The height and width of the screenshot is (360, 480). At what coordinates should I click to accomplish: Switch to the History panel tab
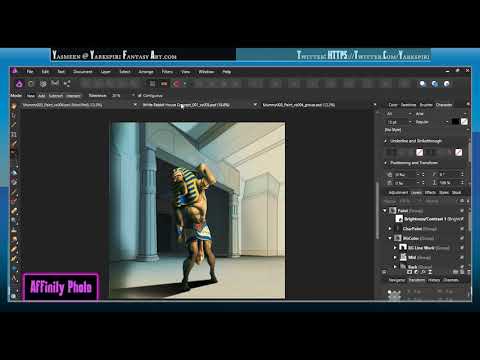(434, 280)
